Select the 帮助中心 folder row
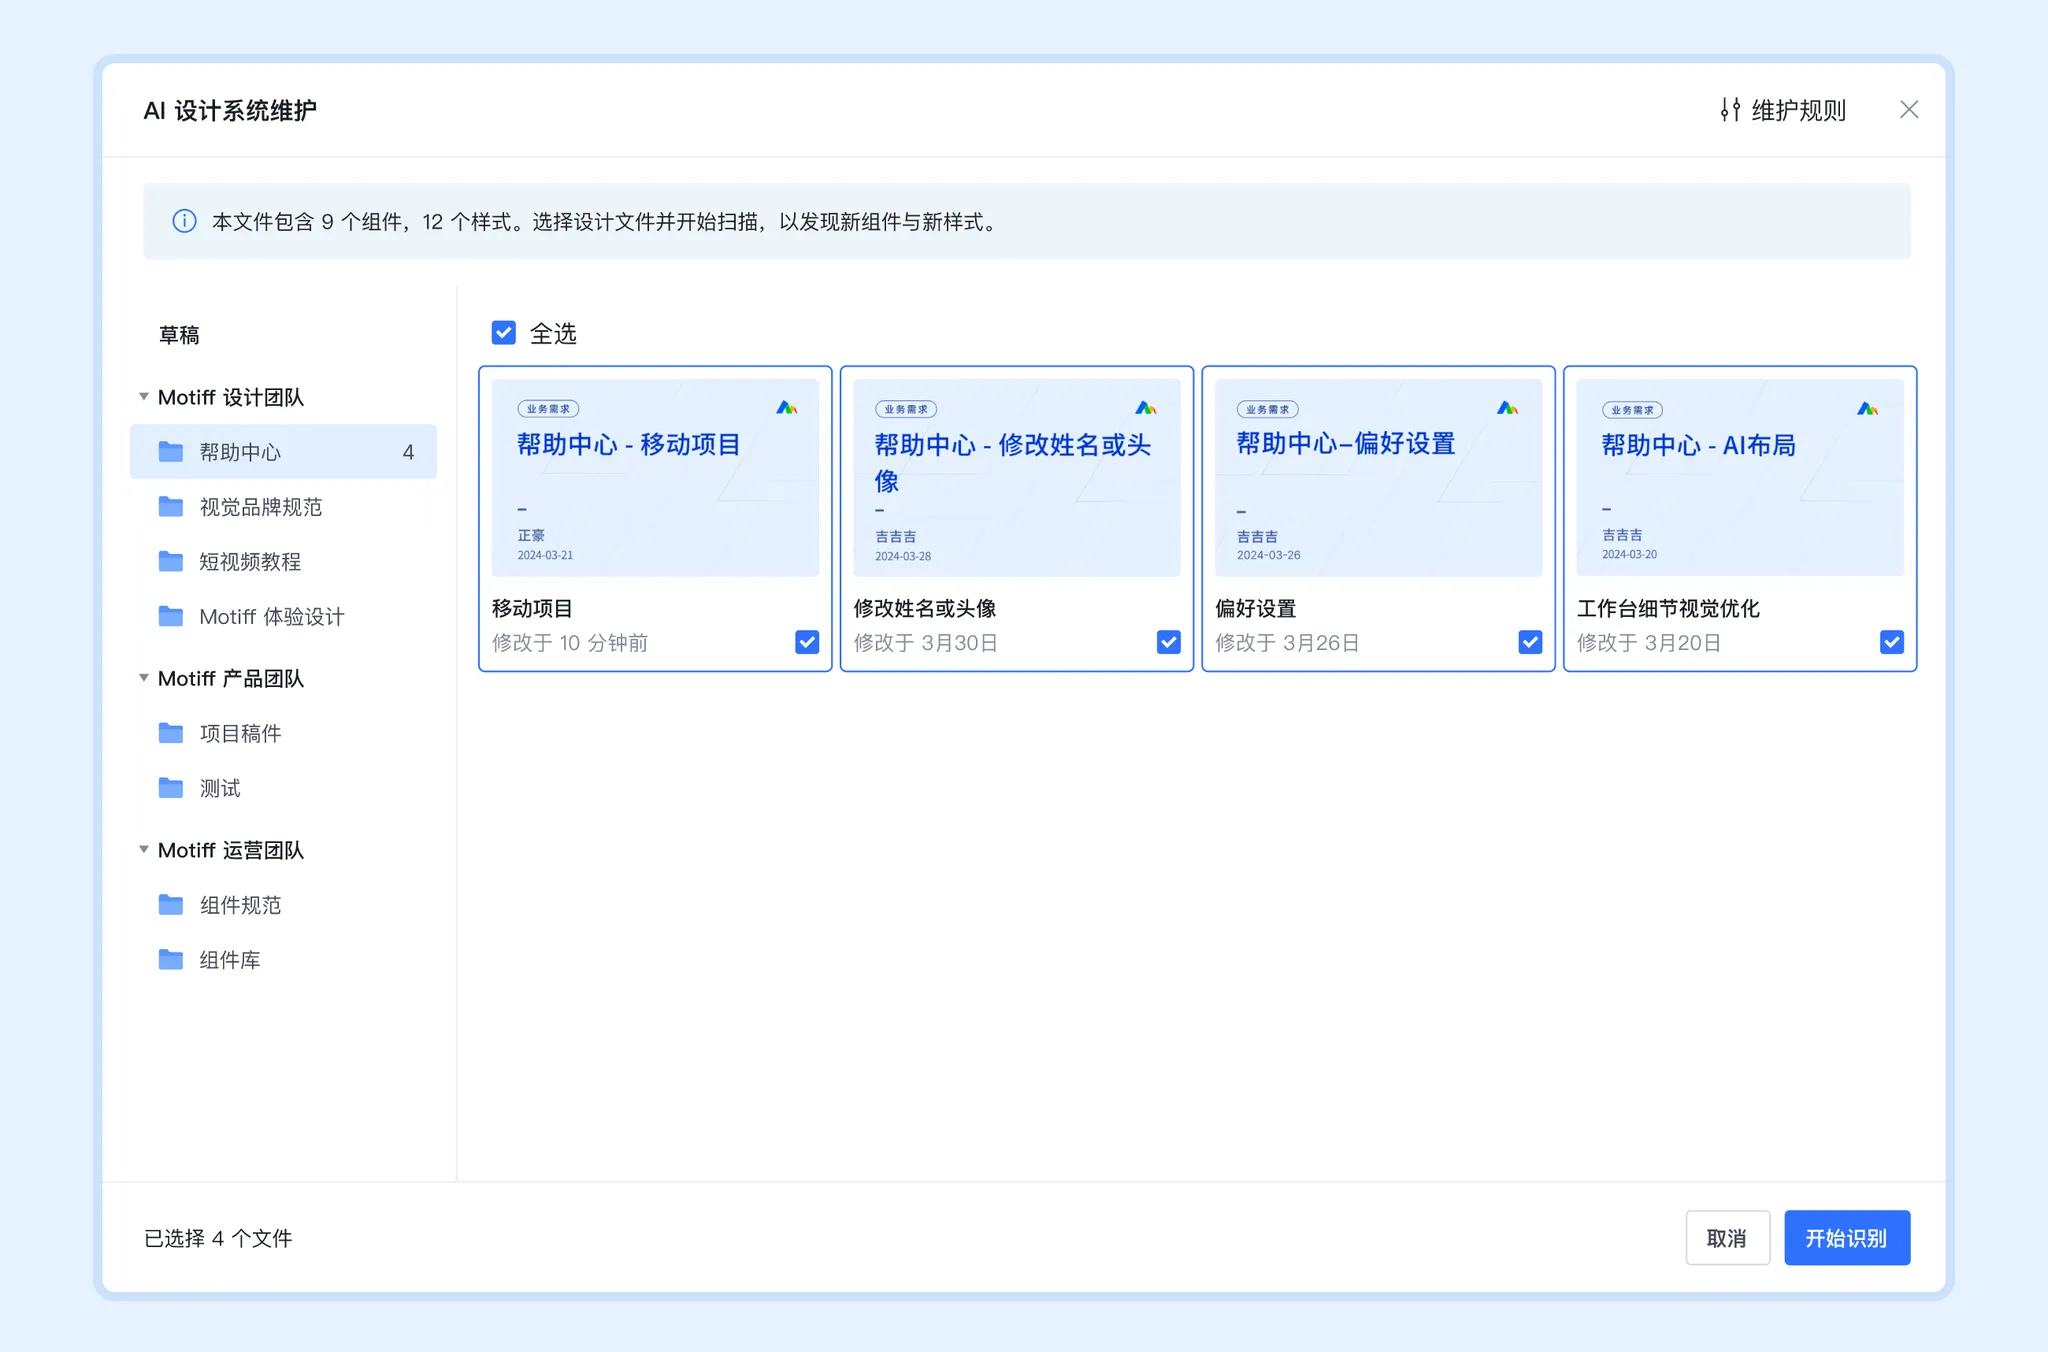Screen dimensions: 2048x1352 pos(283,452)
